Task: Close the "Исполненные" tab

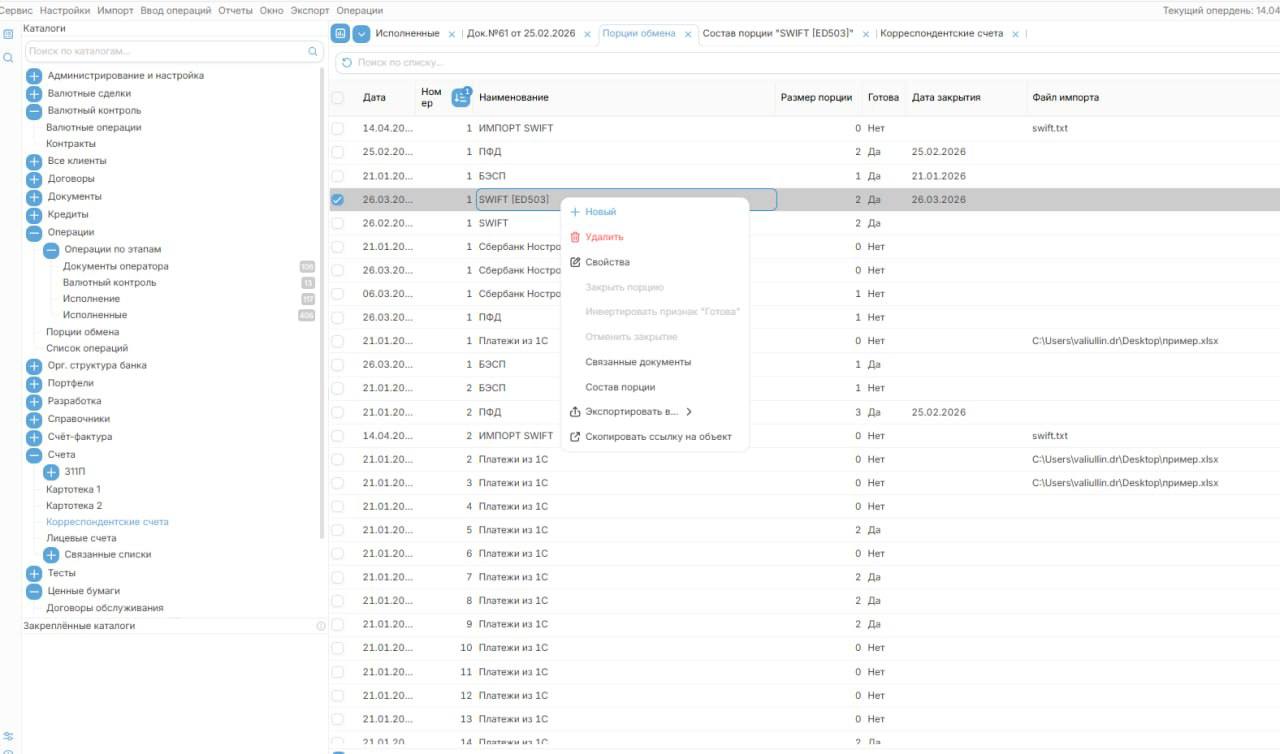Action: pyautogui.click(x=452, y=34)
